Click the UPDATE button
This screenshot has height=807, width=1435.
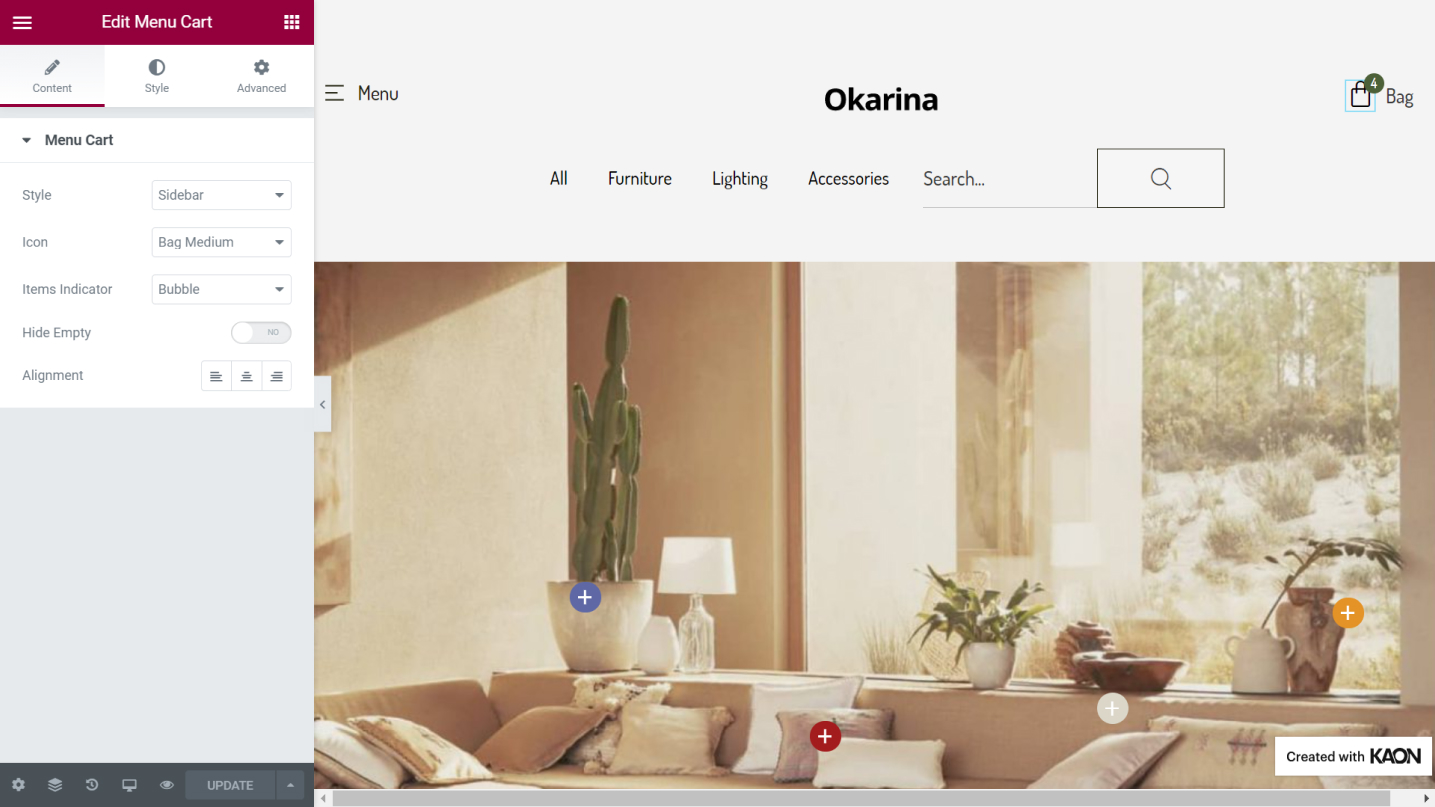click(x=230, y=785)
